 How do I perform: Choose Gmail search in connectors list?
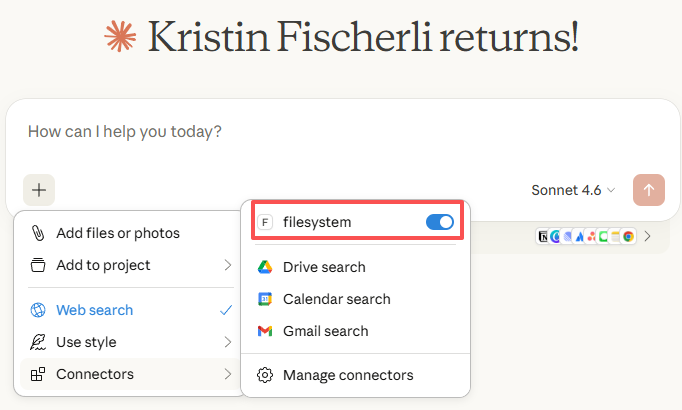coord(325,331)
